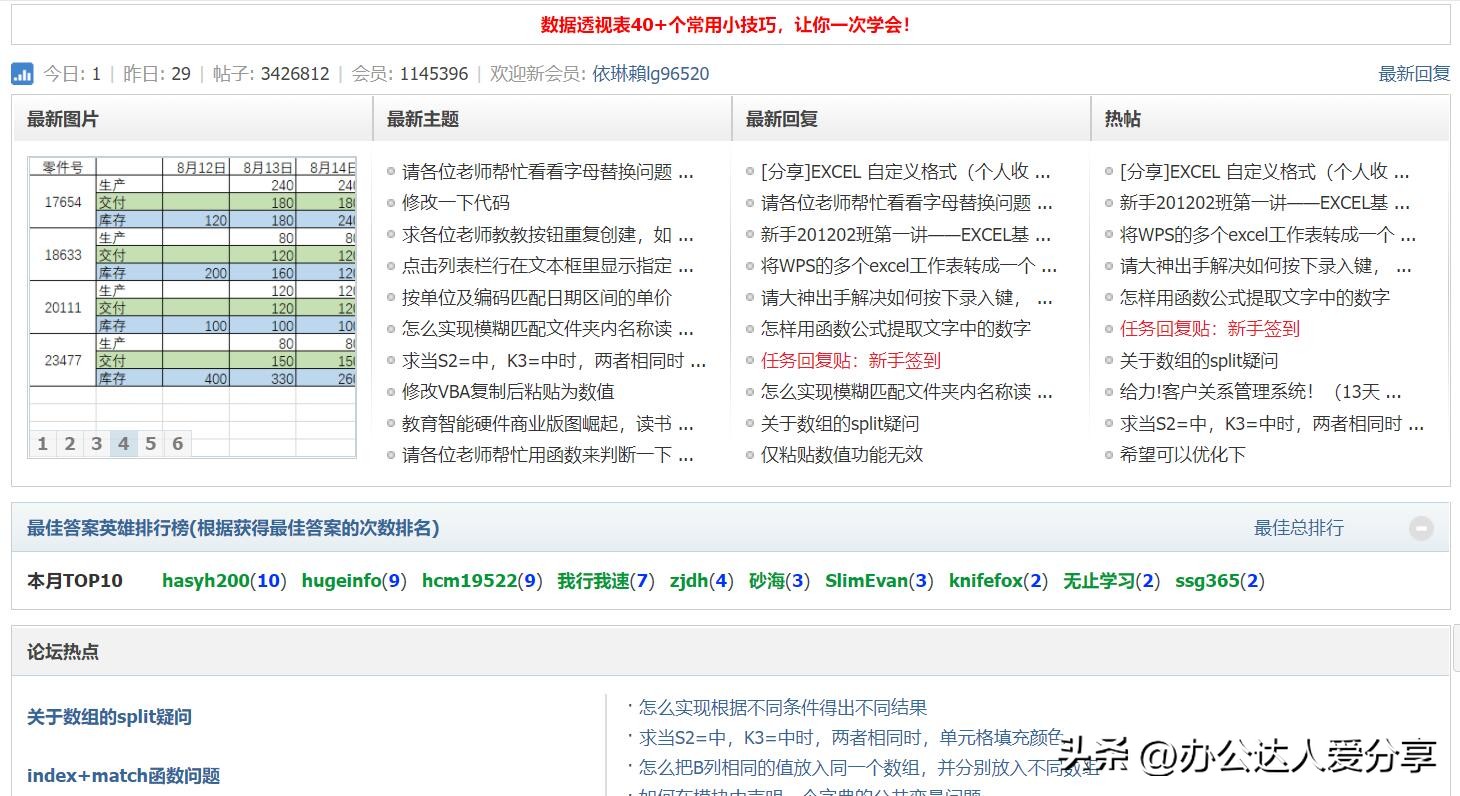Screen dimensions: 1460x796
Task: Open the 修改一下代码 topic
Action: pyautogui.click(x=453, y=203)
